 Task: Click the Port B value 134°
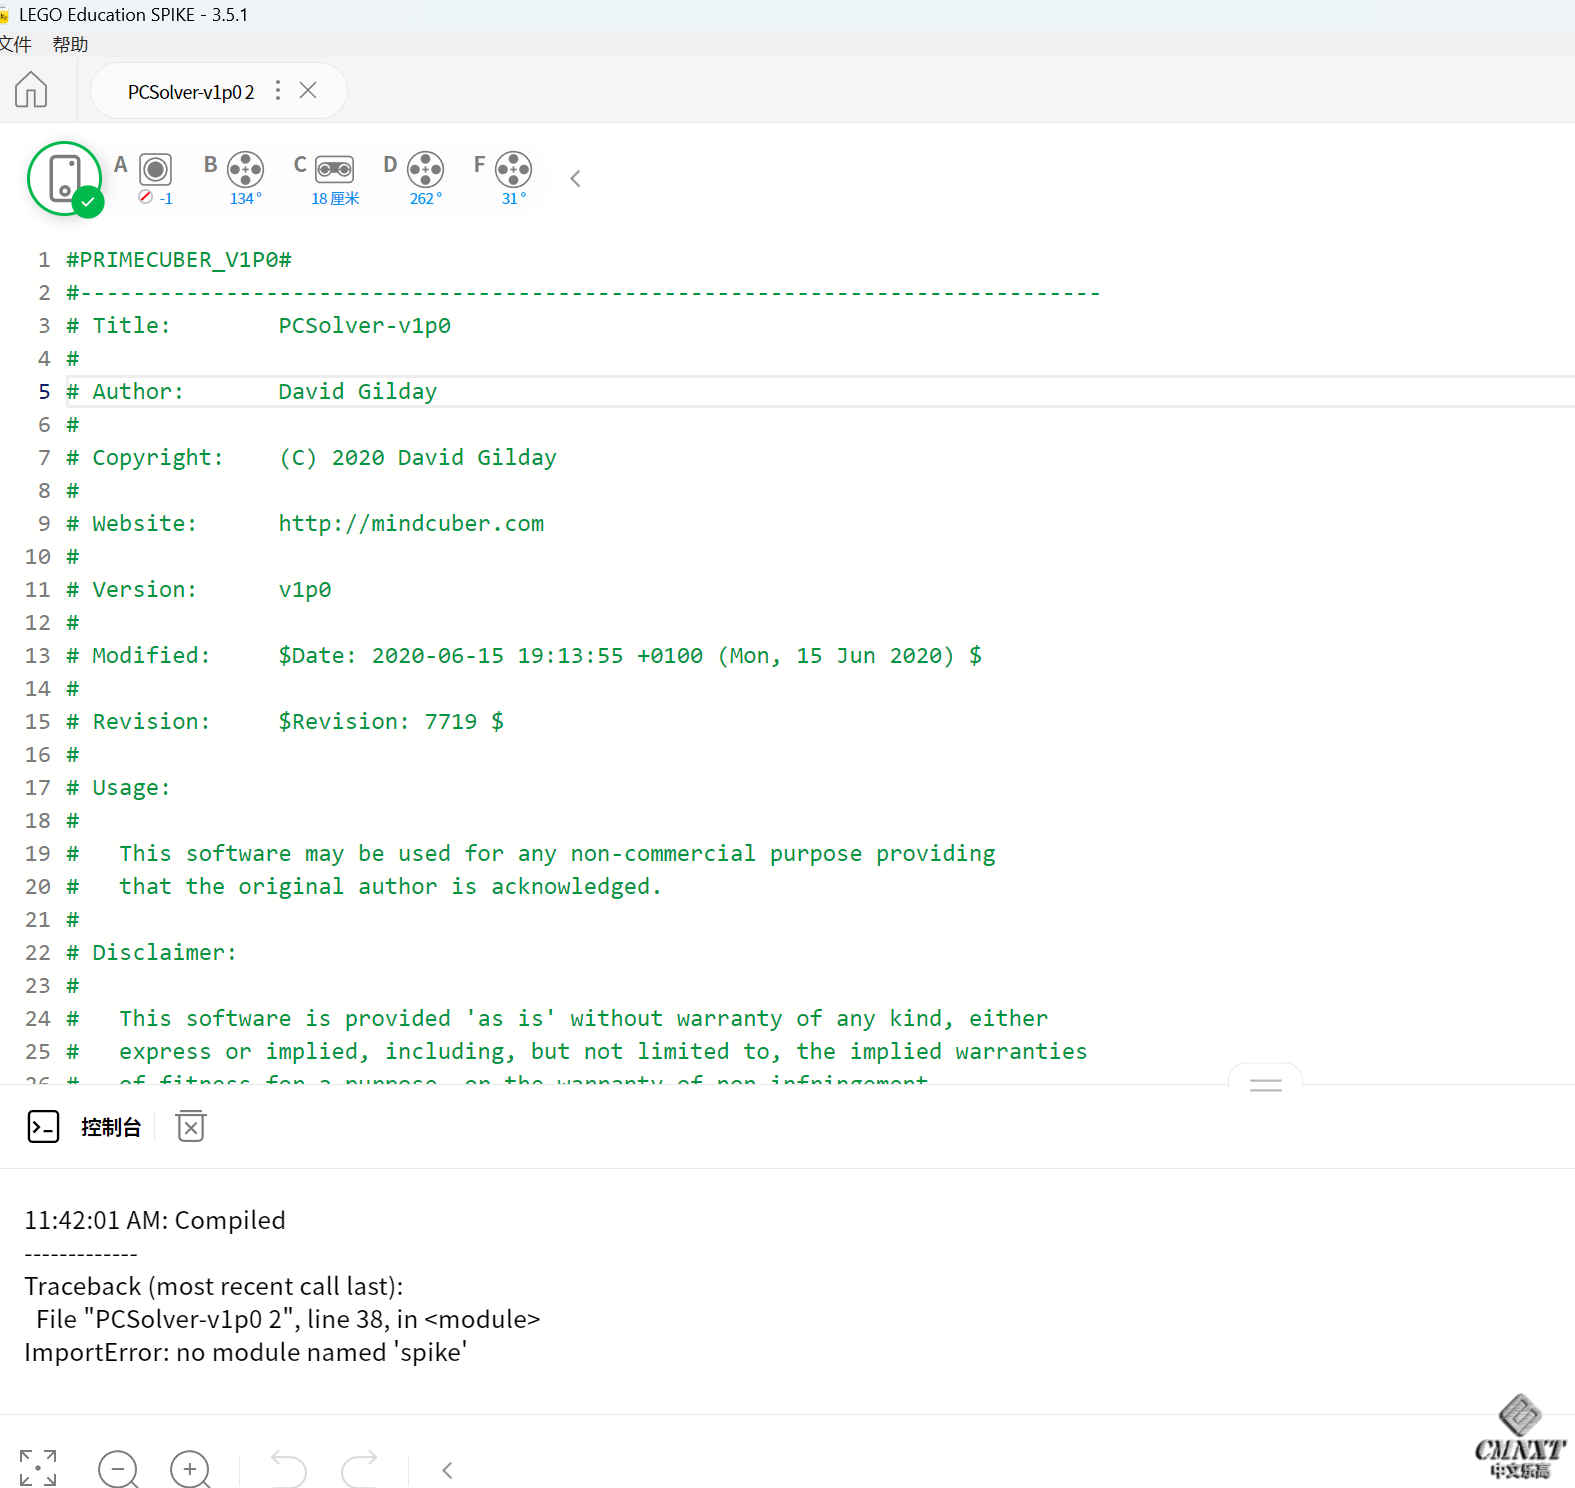point(245,199)
